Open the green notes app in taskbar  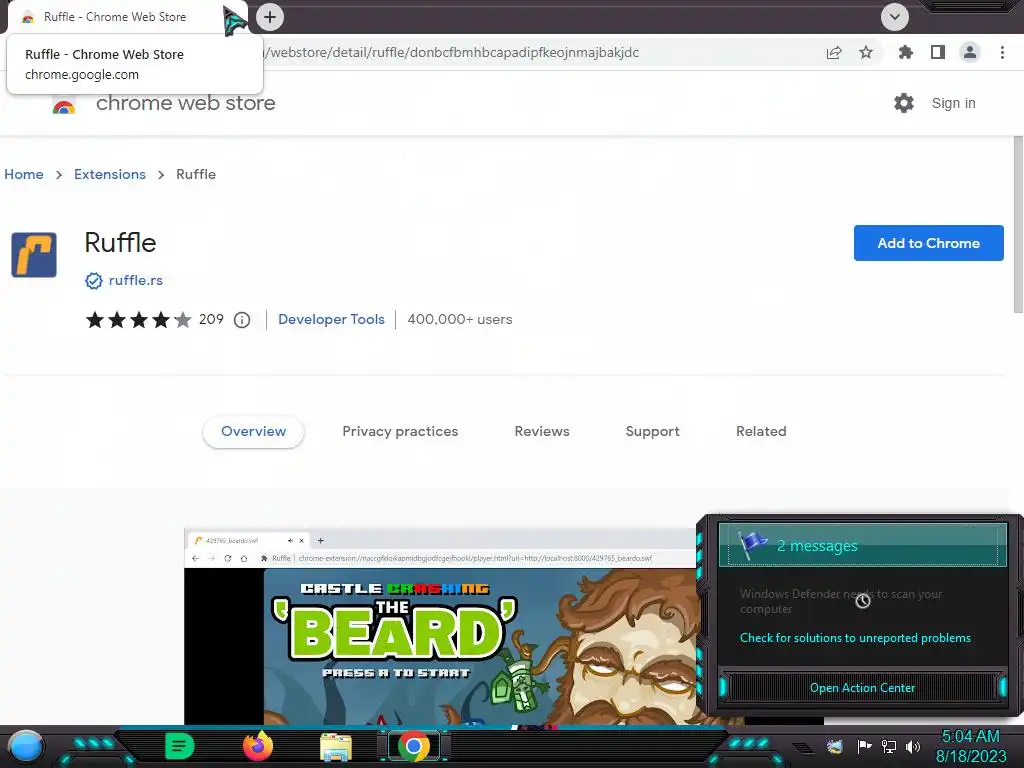180,746
